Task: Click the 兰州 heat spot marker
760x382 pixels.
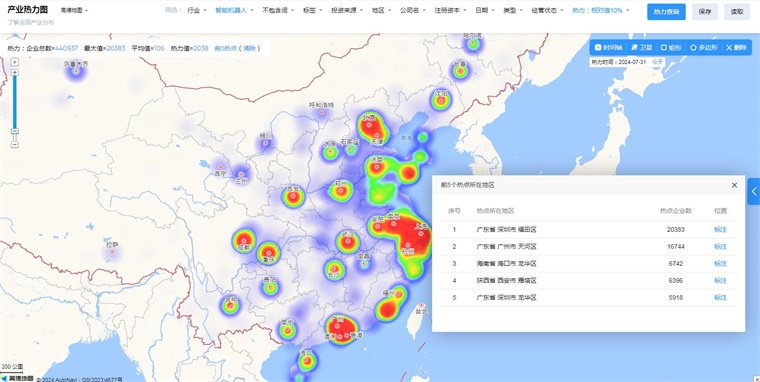Action: coord(241,174)
